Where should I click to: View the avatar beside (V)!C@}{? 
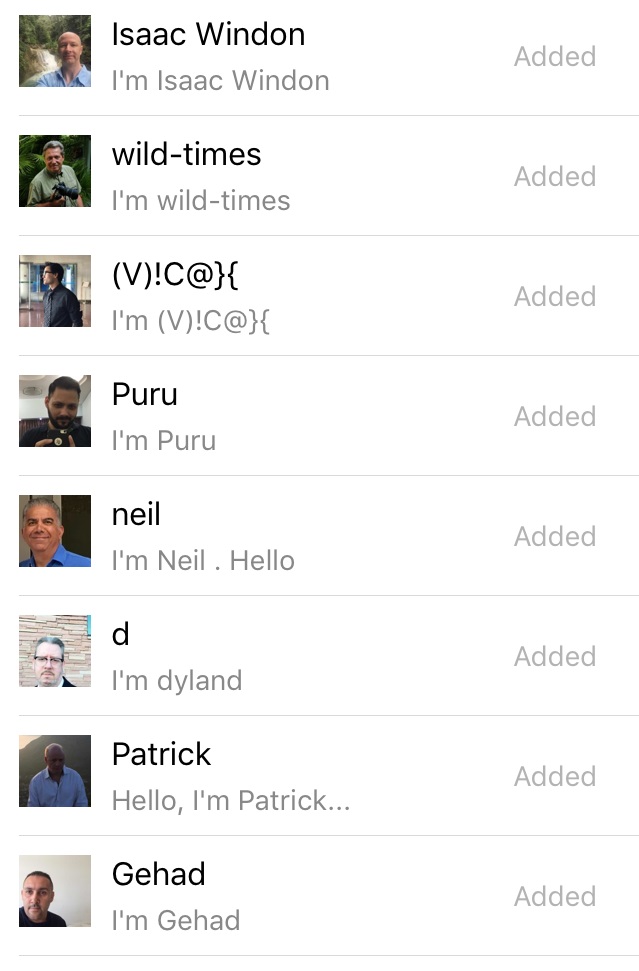55,291
